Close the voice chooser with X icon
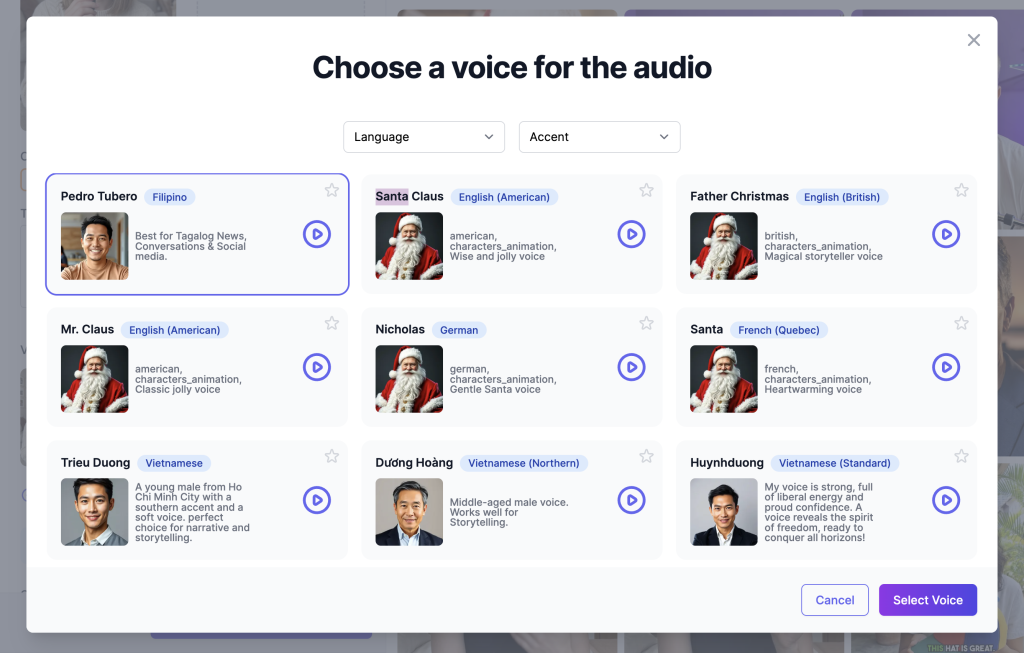The image size is (1024, 653). click(974, 40)
